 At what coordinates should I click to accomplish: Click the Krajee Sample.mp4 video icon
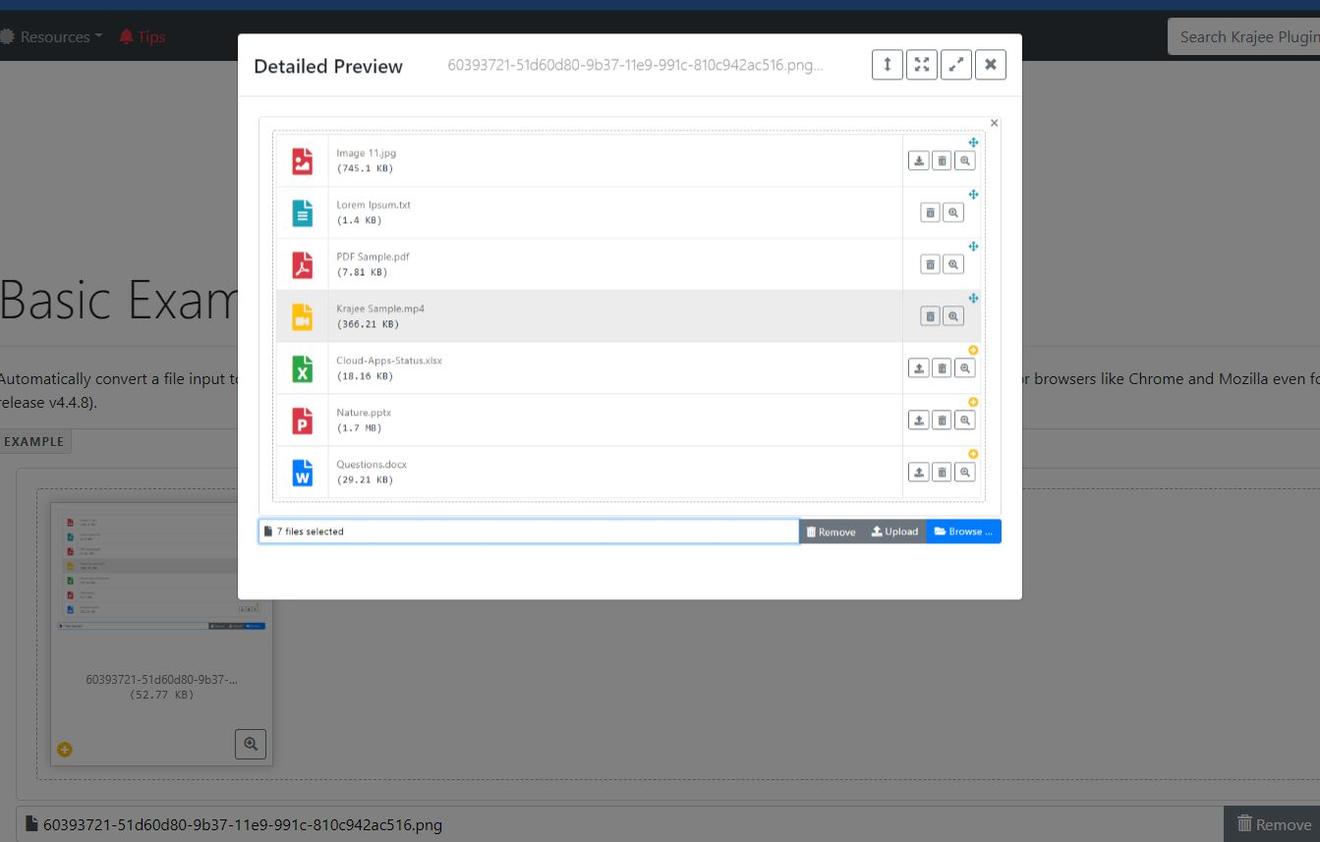click(302, 317)
